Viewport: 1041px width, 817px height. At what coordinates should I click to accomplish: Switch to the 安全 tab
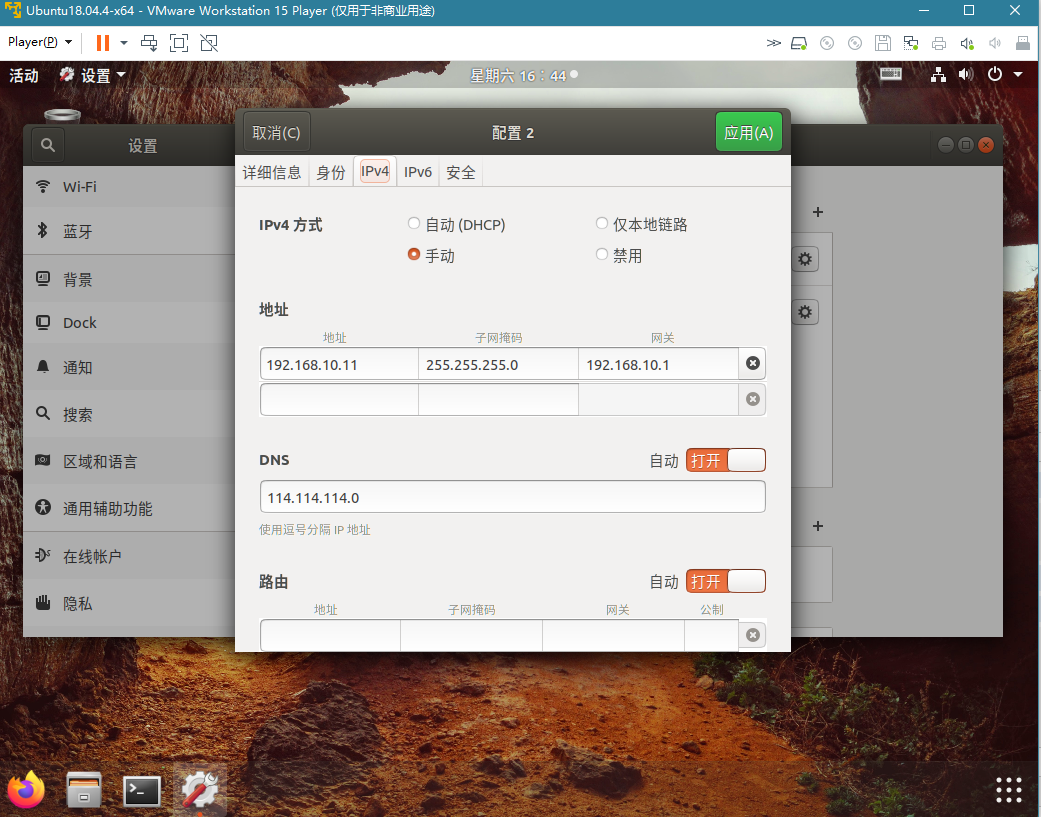tap(461, 173)
